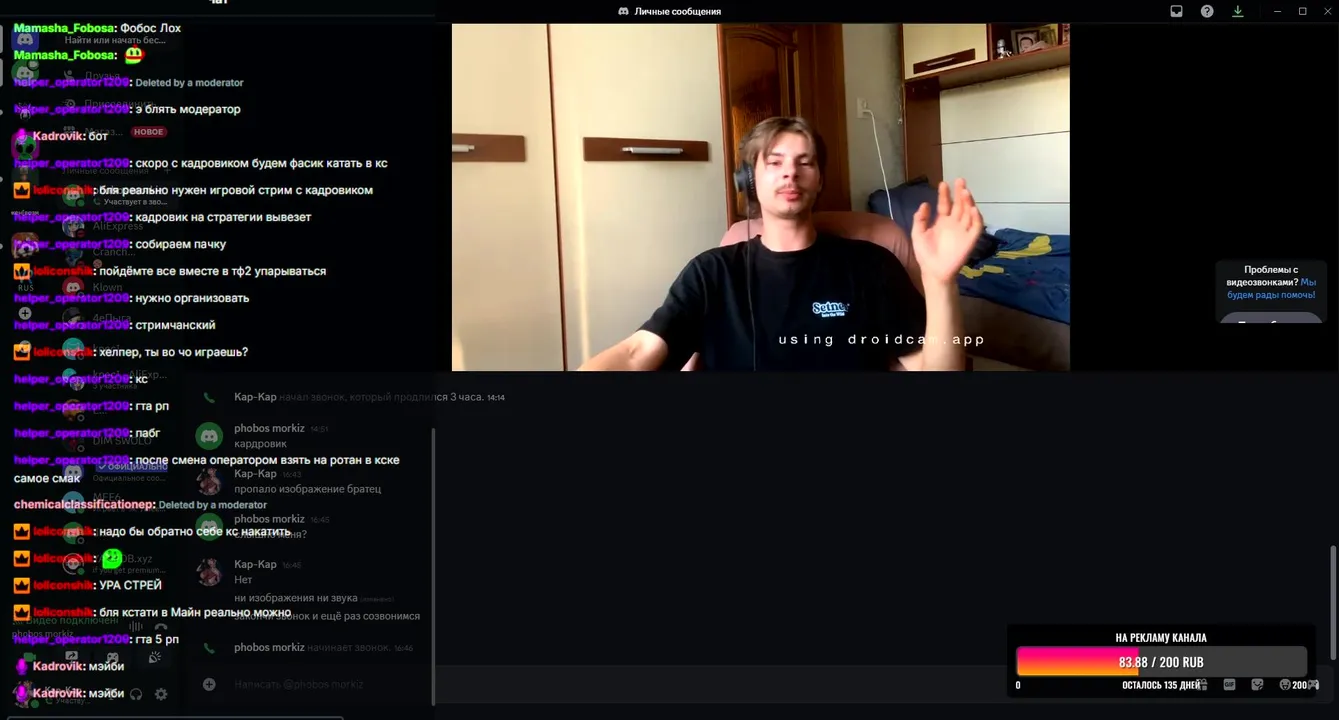
Task: Click the message пропало изображение братец
Action: point(307,489)
